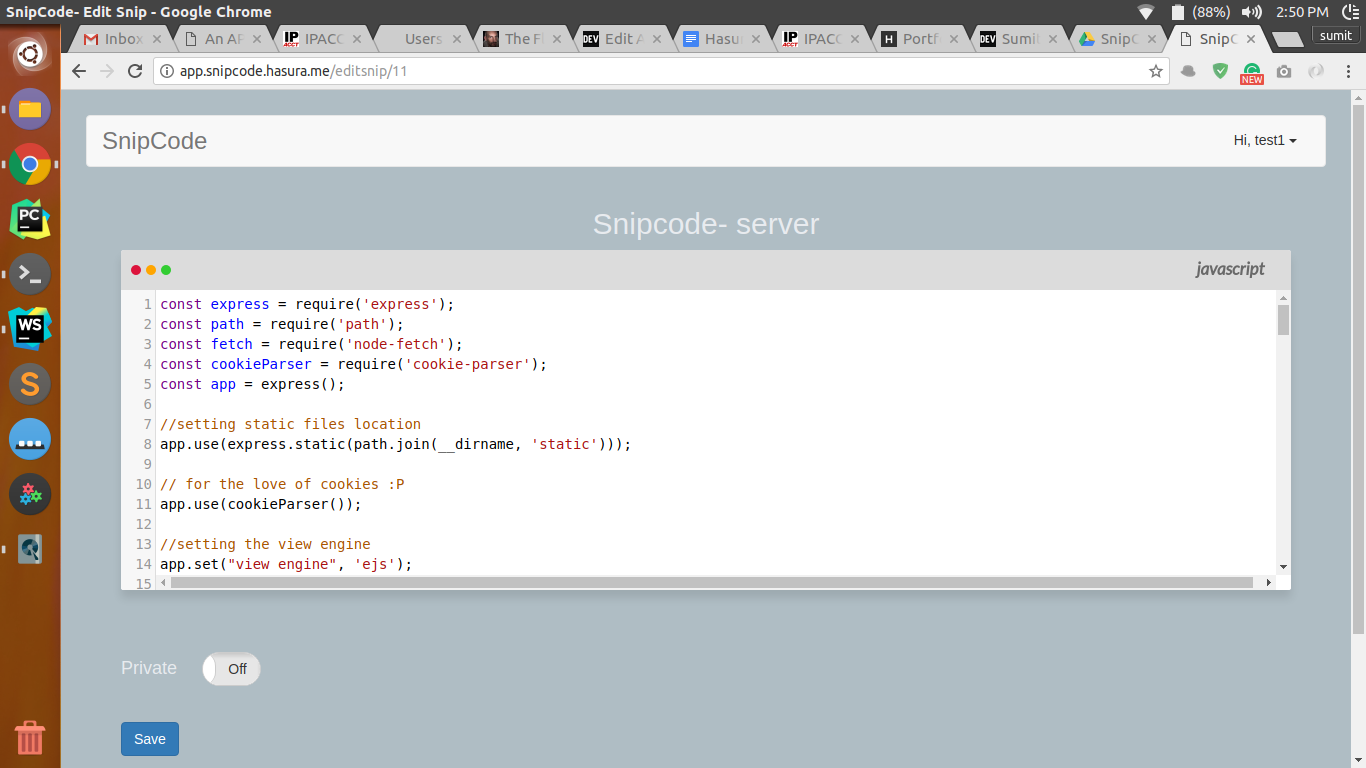Open the colored gears app in dock
Image resolution: width=1366 pixels, height=768 pixels.
tap(30, 493)
